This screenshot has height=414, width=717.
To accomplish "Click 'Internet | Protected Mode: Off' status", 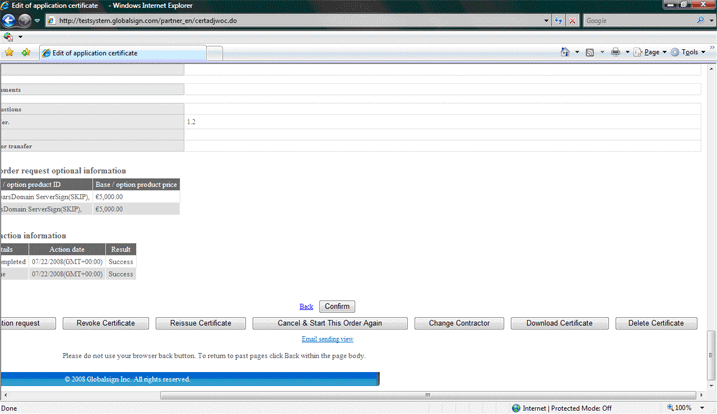I will coord(562,408).
